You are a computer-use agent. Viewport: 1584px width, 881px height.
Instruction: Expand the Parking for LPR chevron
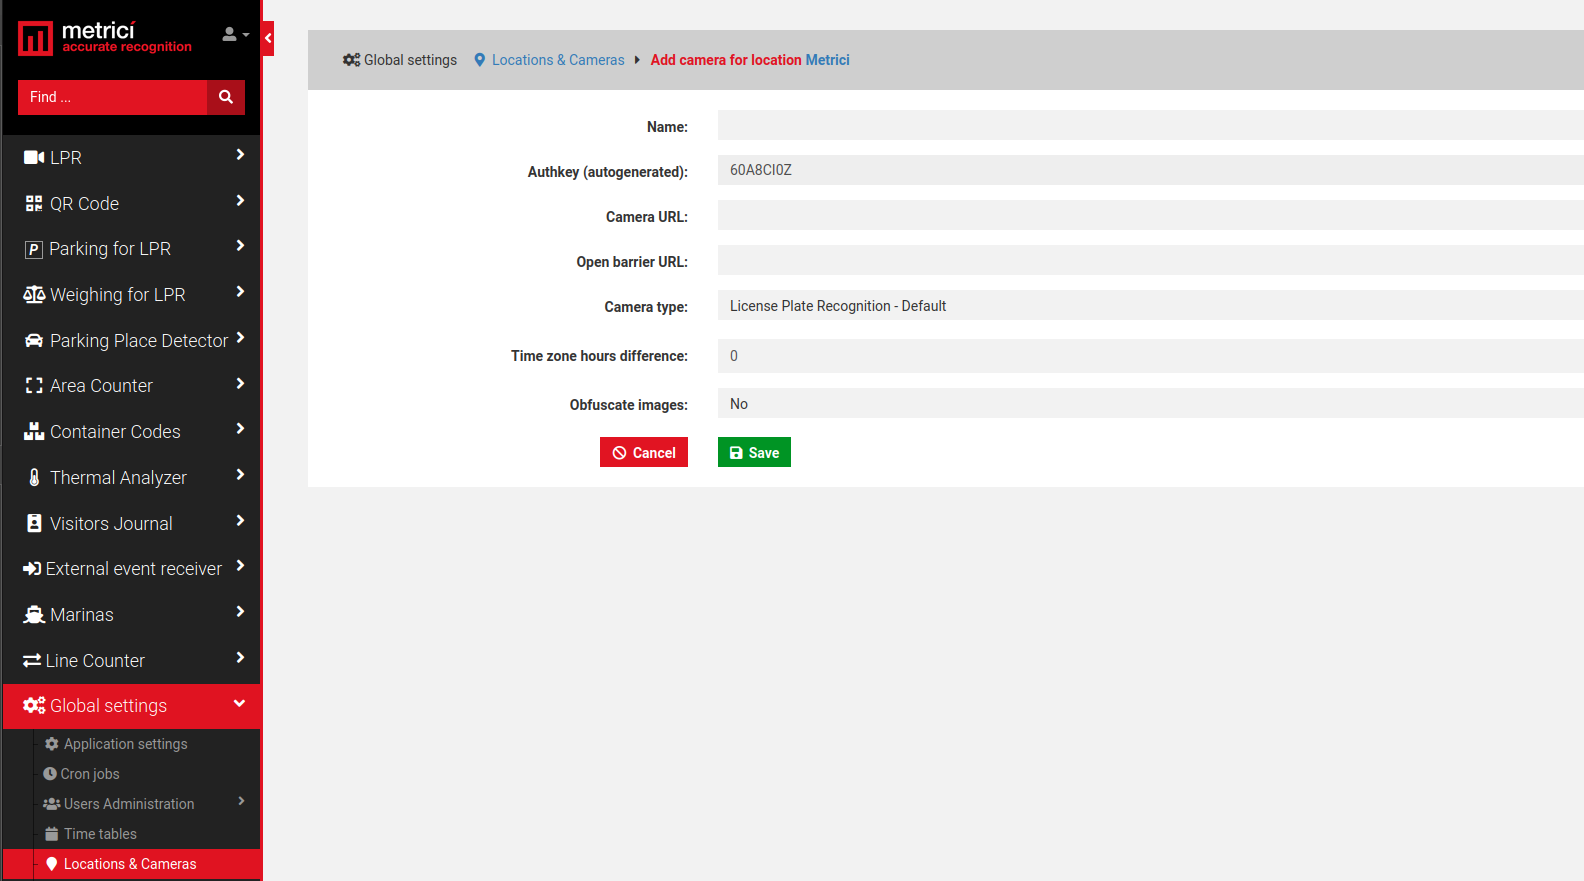click(x=240, y=246)
